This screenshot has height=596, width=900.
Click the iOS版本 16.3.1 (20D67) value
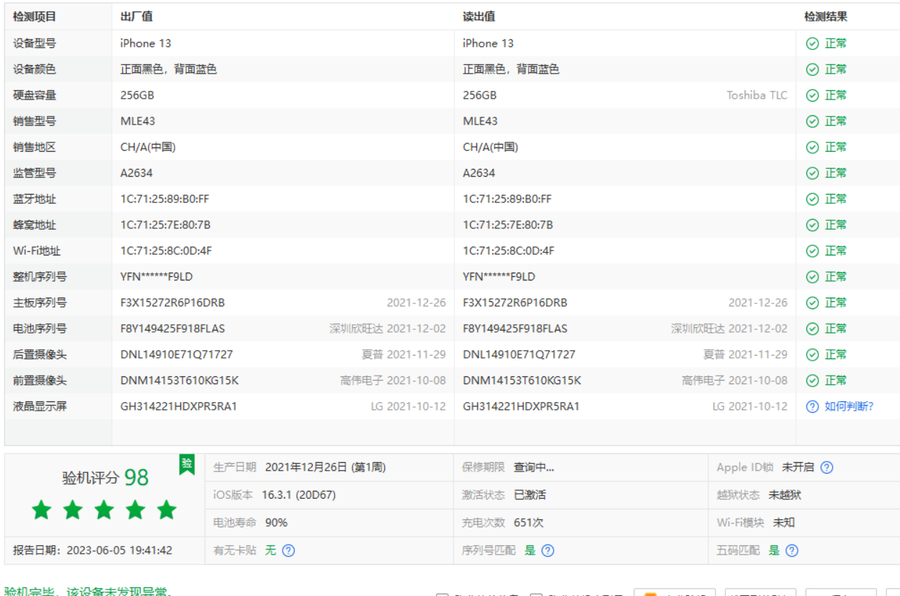(298, 495)
